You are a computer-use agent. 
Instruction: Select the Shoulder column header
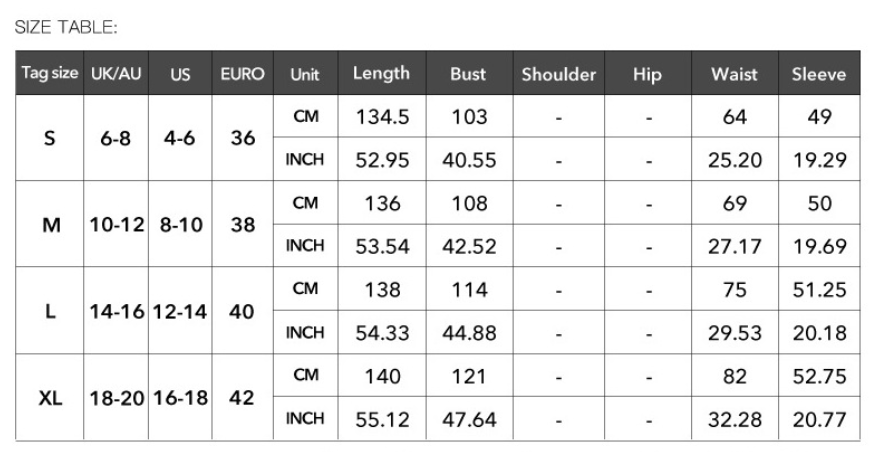click(x=558, y=74)
